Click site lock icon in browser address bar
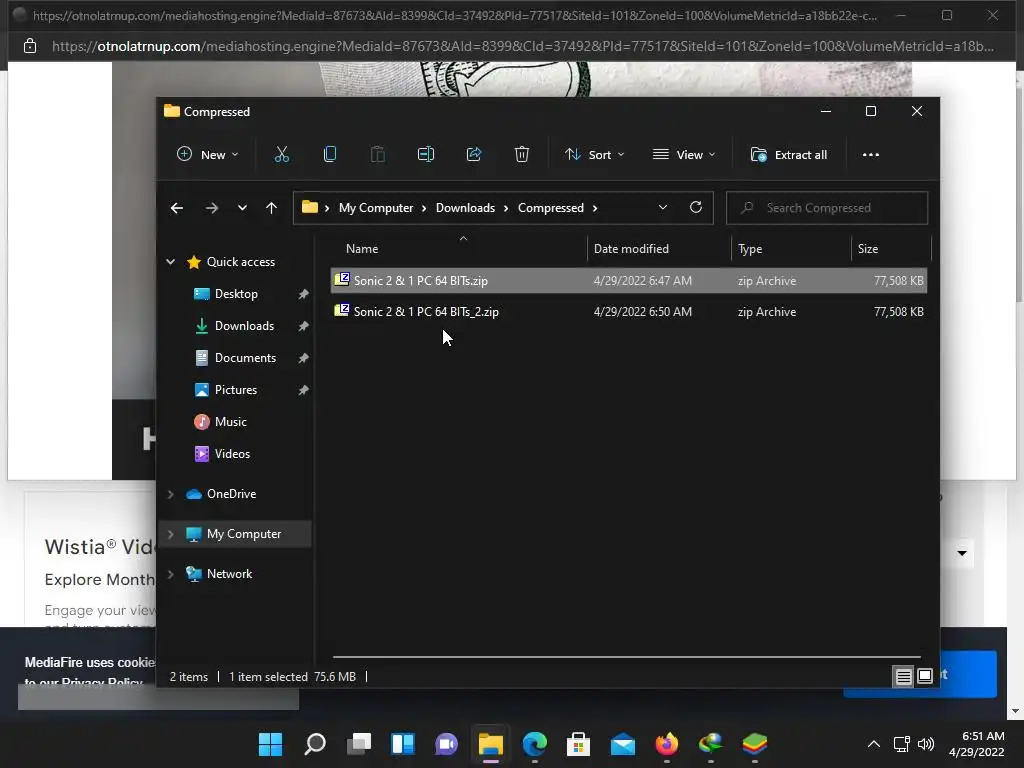The height and width of the screenshot is (768, 1024). [29, 46]
